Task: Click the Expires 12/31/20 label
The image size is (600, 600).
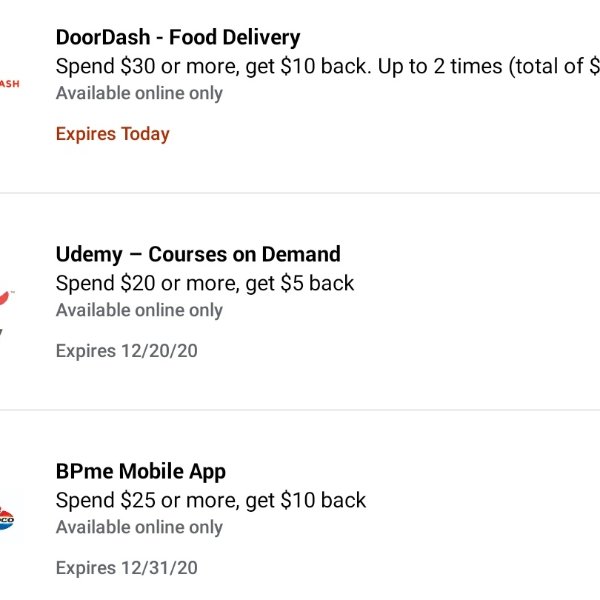Action: (127, 568)
